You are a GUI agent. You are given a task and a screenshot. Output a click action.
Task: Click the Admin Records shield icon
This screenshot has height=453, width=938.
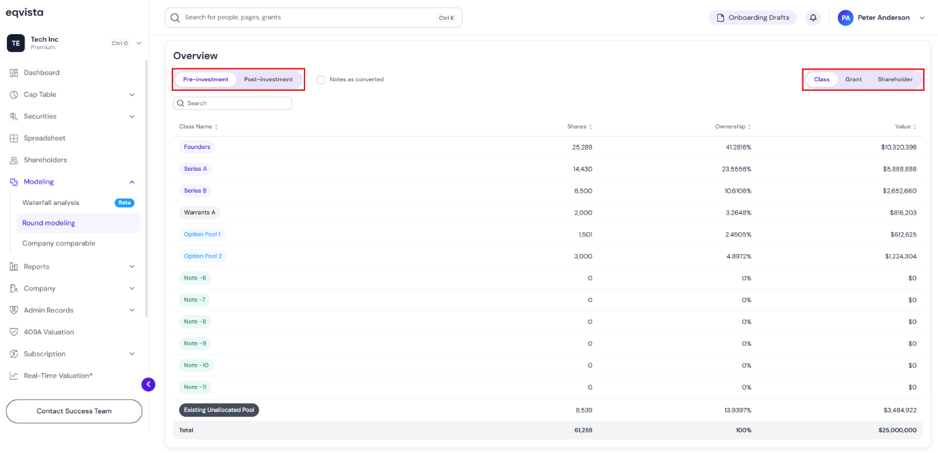pos(14,311)
